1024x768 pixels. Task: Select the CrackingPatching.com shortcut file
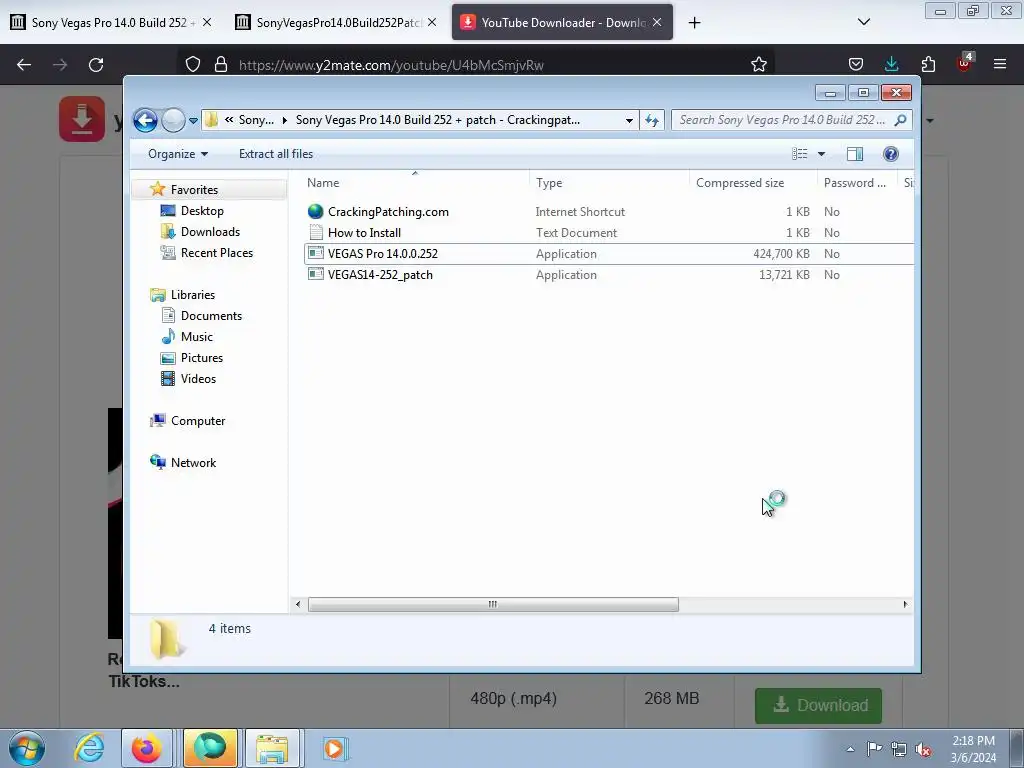coord(388,212)
